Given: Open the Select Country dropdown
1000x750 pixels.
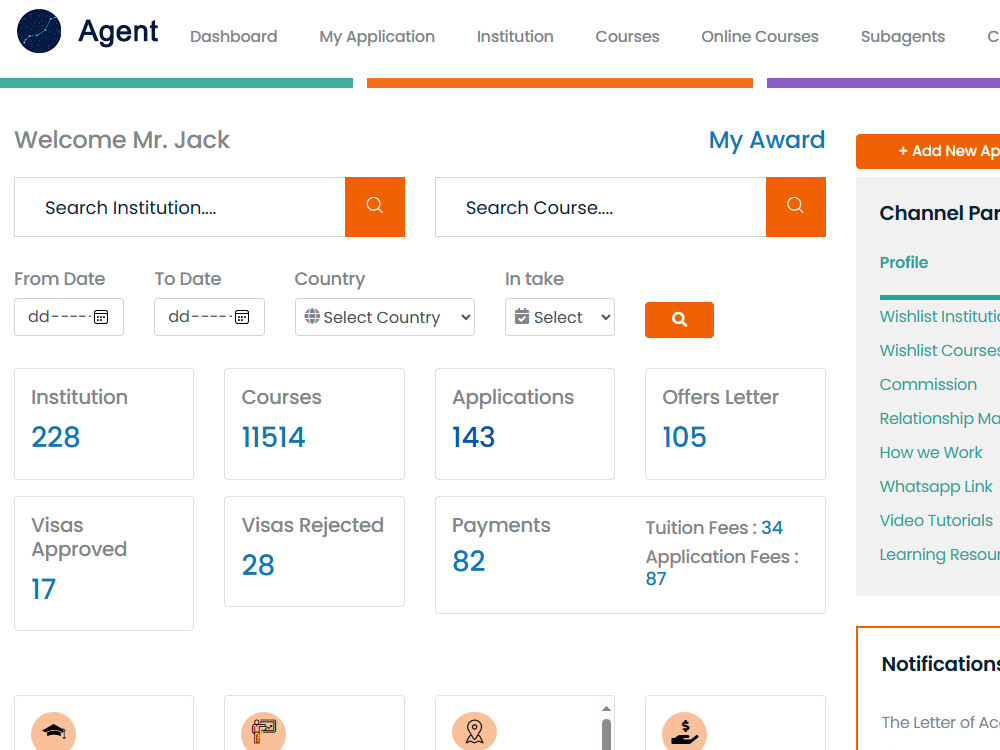Looking at the screenshot, I should [384, 317].
